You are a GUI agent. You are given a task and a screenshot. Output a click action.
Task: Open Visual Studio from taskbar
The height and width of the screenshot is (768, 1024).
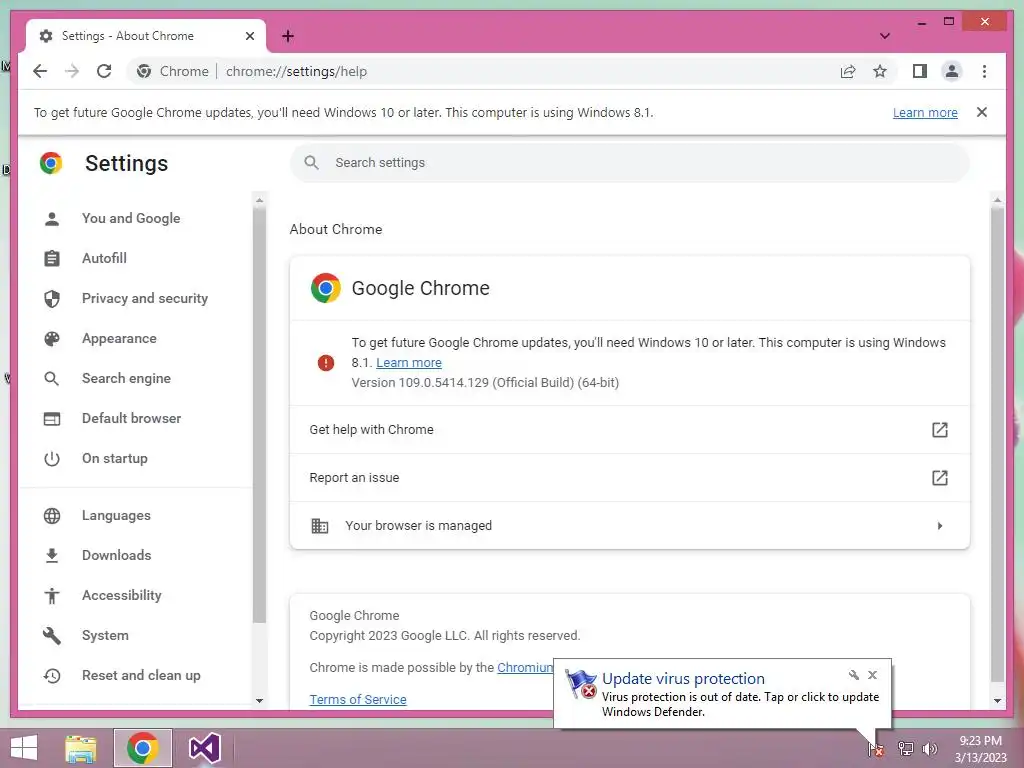click(204, 748)
